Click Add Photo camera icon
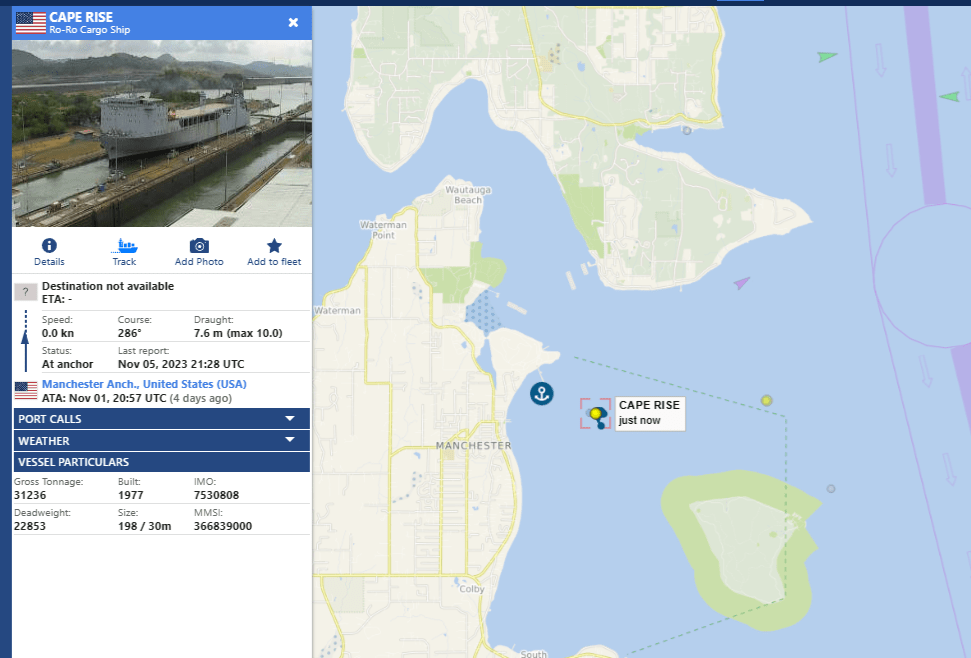The width and height of the screenshot is (971, 658). [199, 246]
